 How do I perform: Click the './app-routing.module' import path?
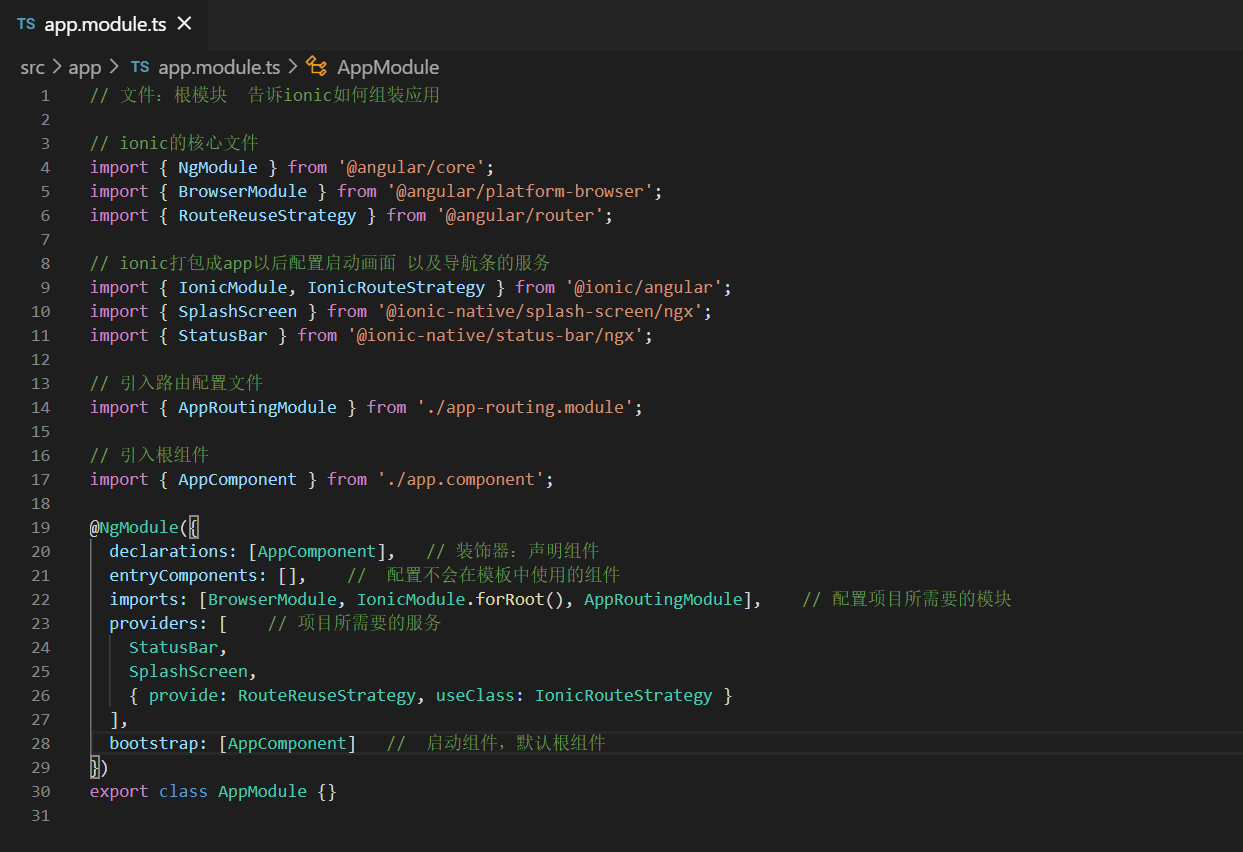524,407
